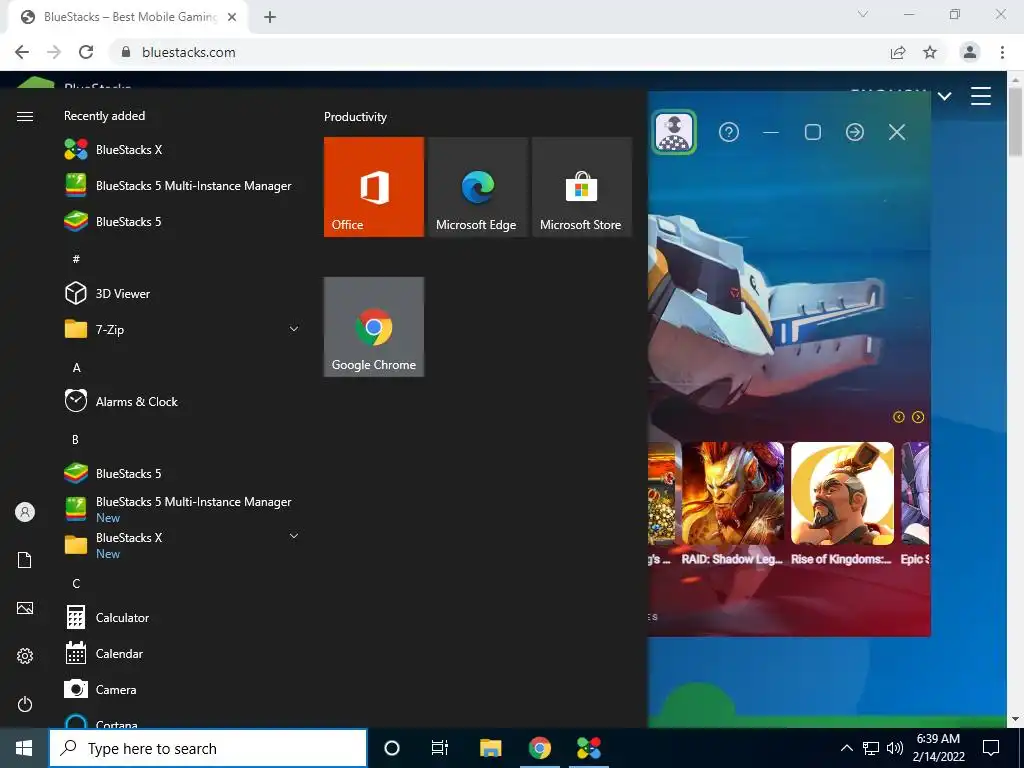The height and width of the screenshot is (768, 1024).
Task: Open Rise of Kingdoms game card
Action: click(842, 502)
